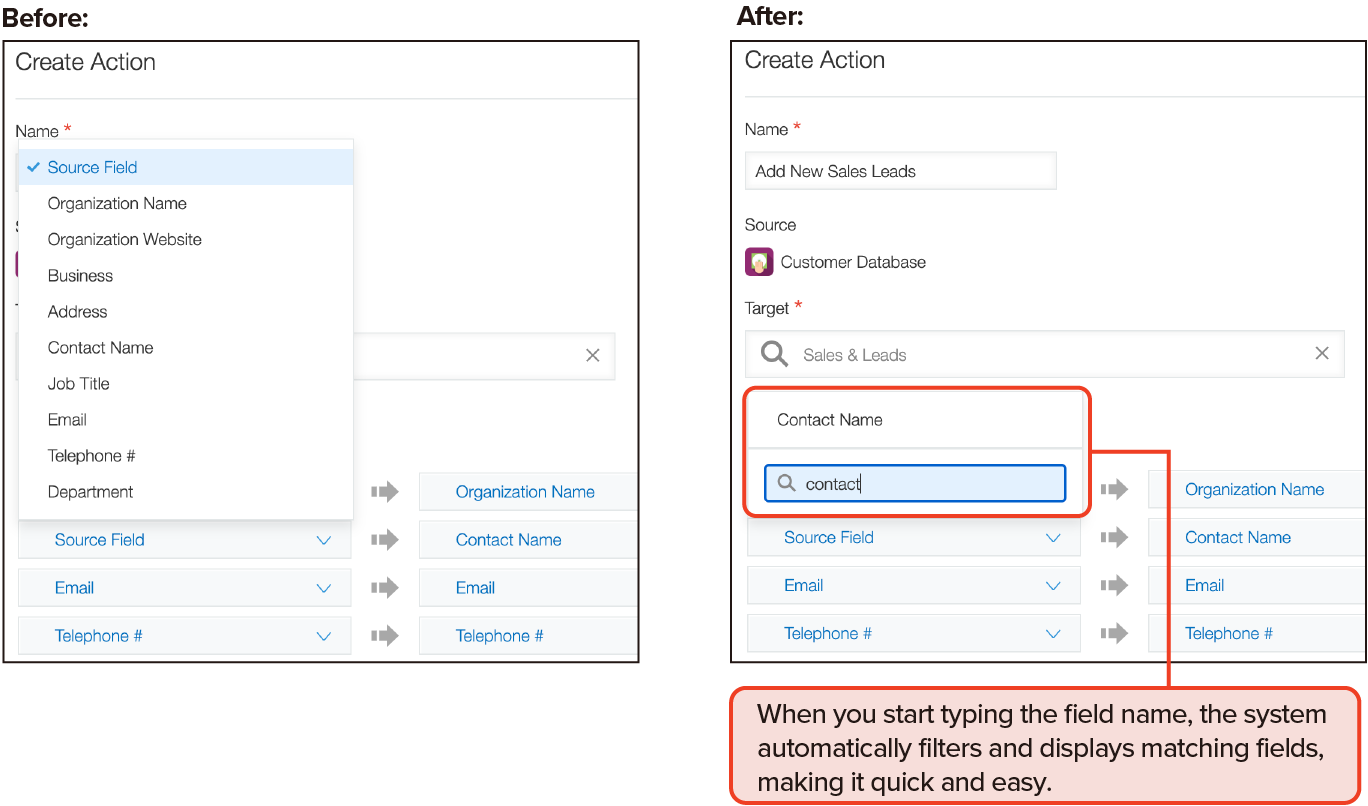Screen dimensions: 1368x806
Task: Select Department option in the dropdown list
Action: click(x=90, y=491)
